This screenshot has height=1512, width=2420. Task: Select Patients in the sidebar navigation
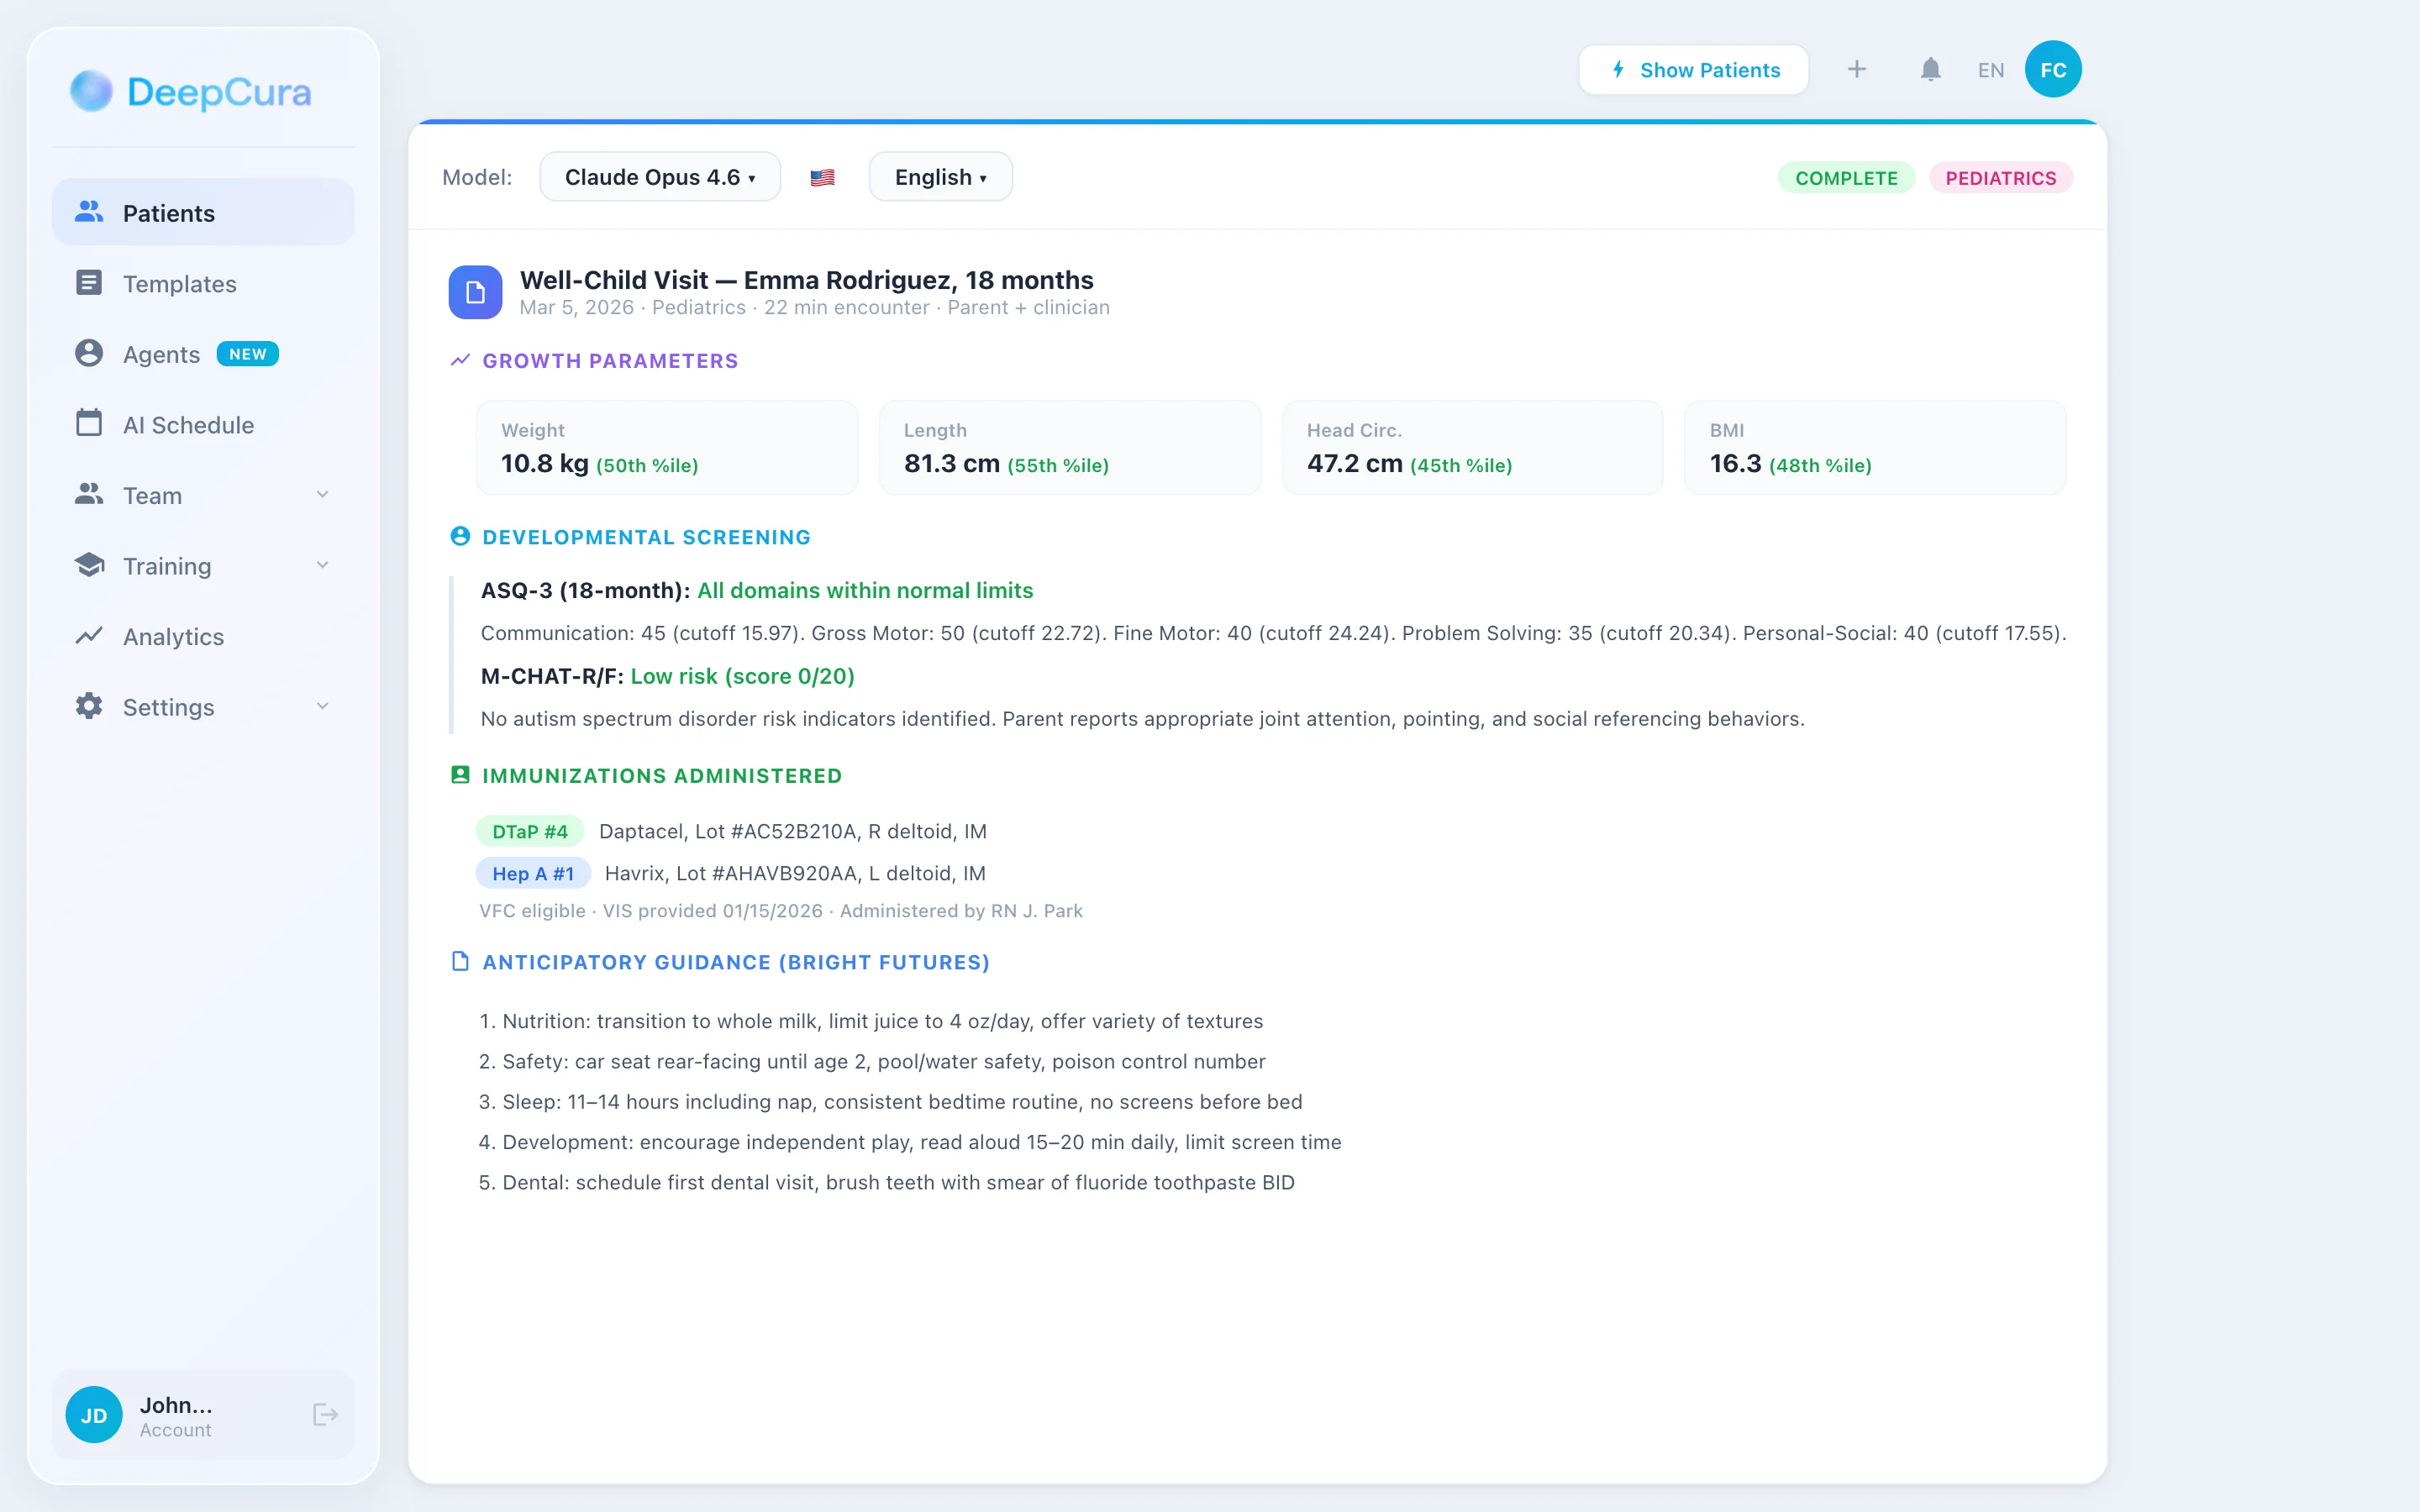(x=168, y=212)
